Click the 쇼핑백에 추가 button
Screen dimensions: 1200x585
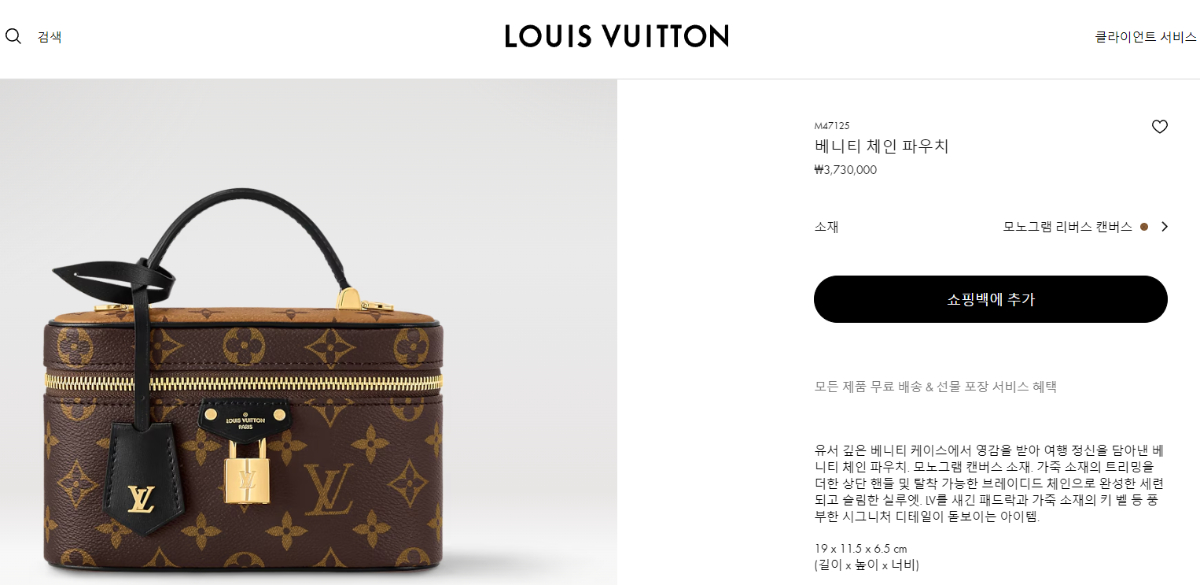[x=991, y=299]
